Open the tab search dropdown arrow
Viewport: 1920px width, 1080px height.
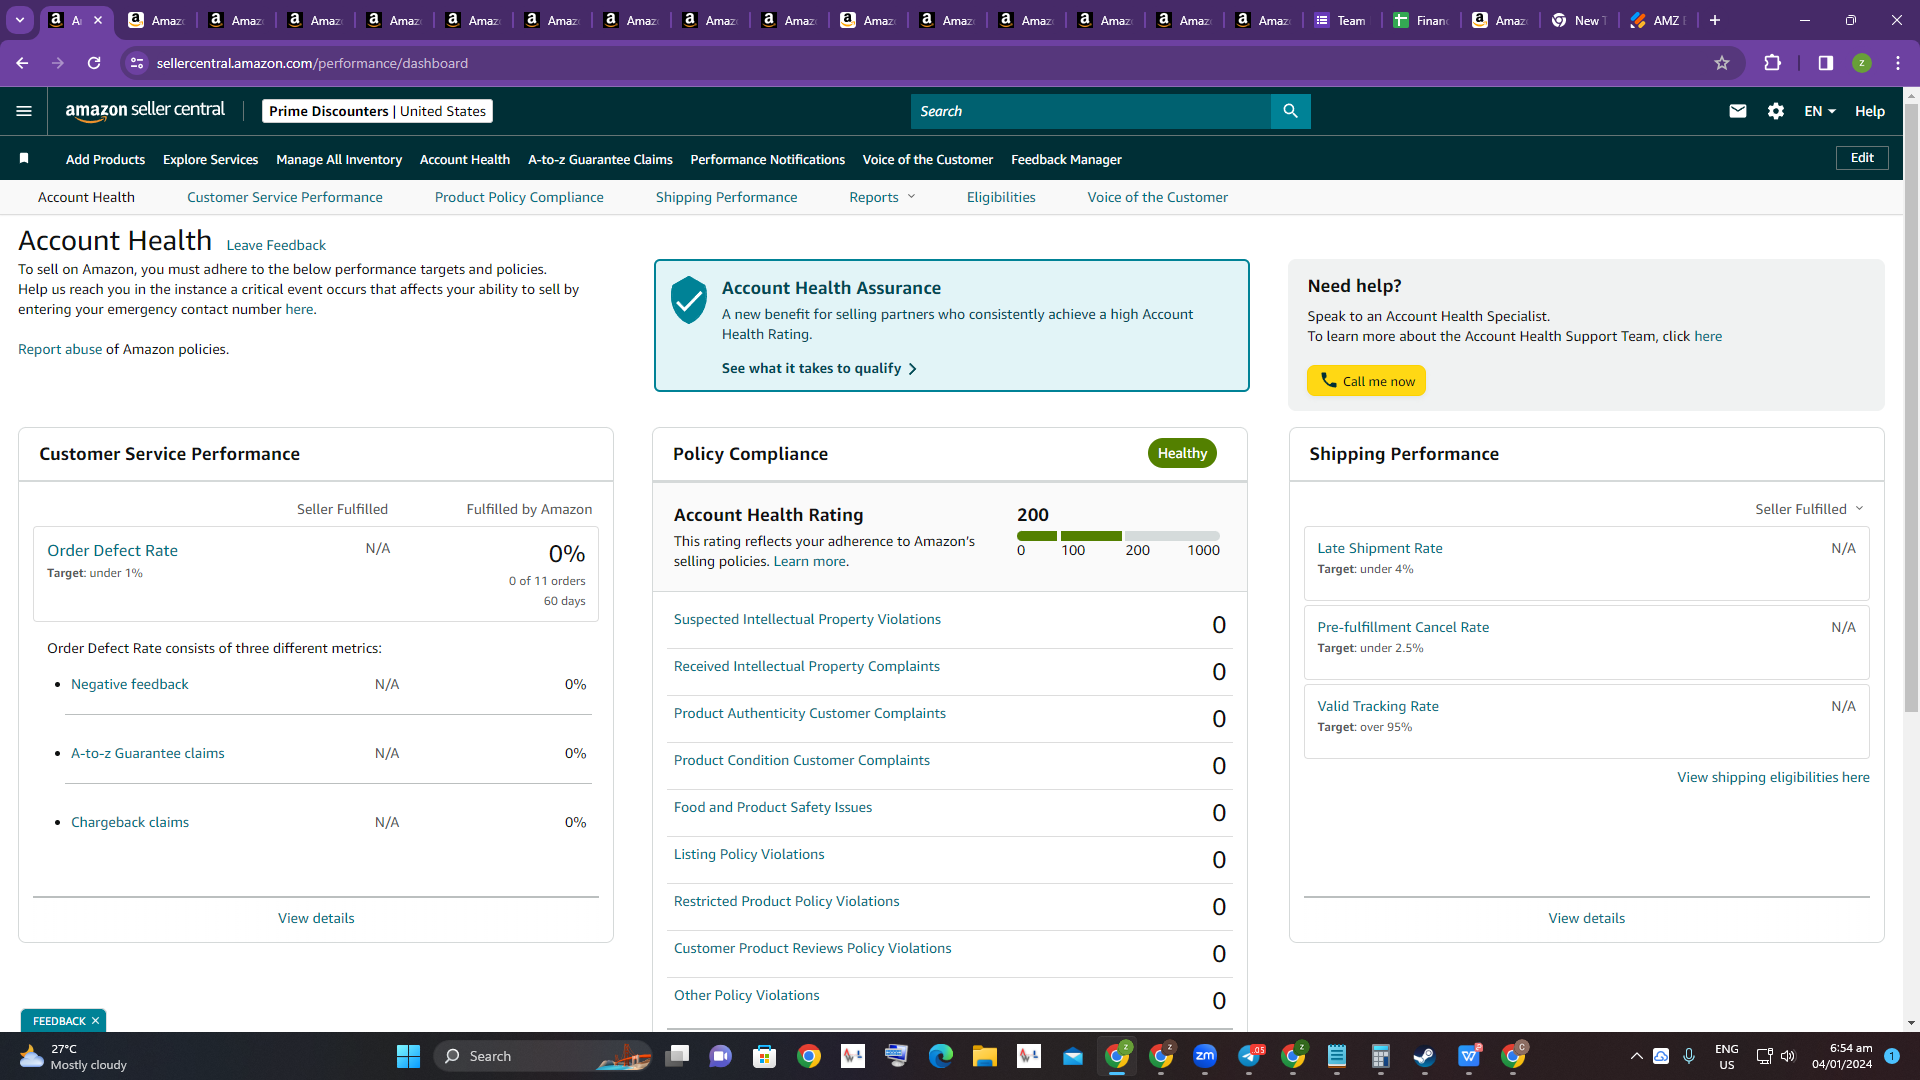[20, 20]
